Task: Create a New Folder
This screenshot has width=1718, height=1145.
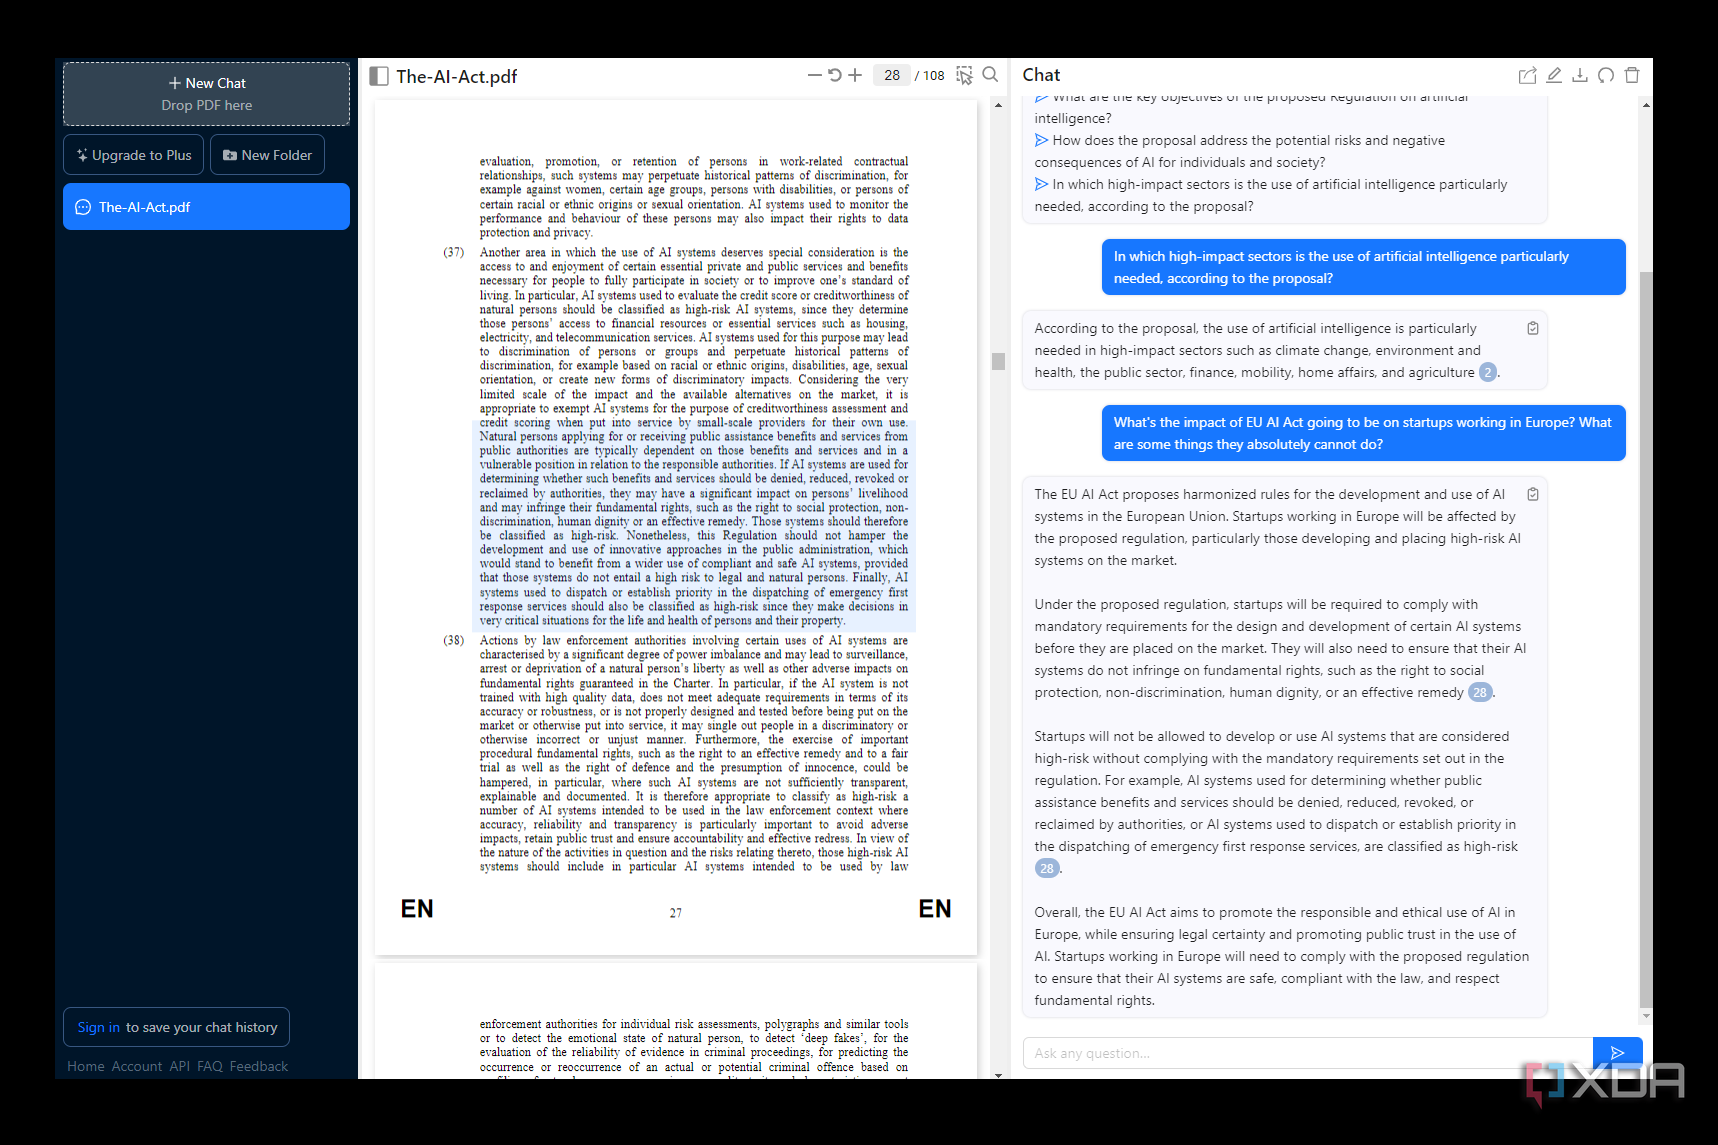Action: pos(267,155)
